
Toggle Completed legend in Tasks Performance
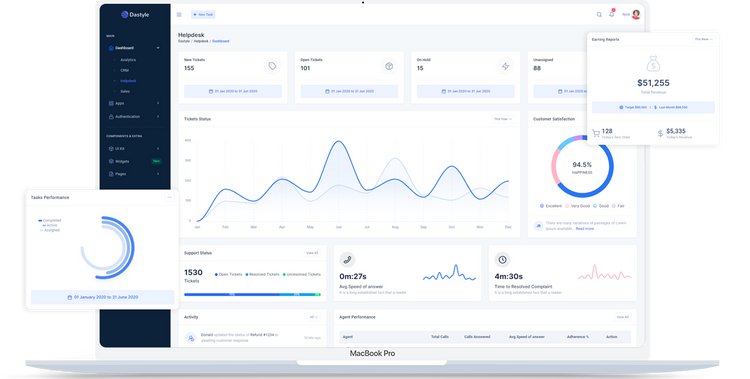click(50, 221)
